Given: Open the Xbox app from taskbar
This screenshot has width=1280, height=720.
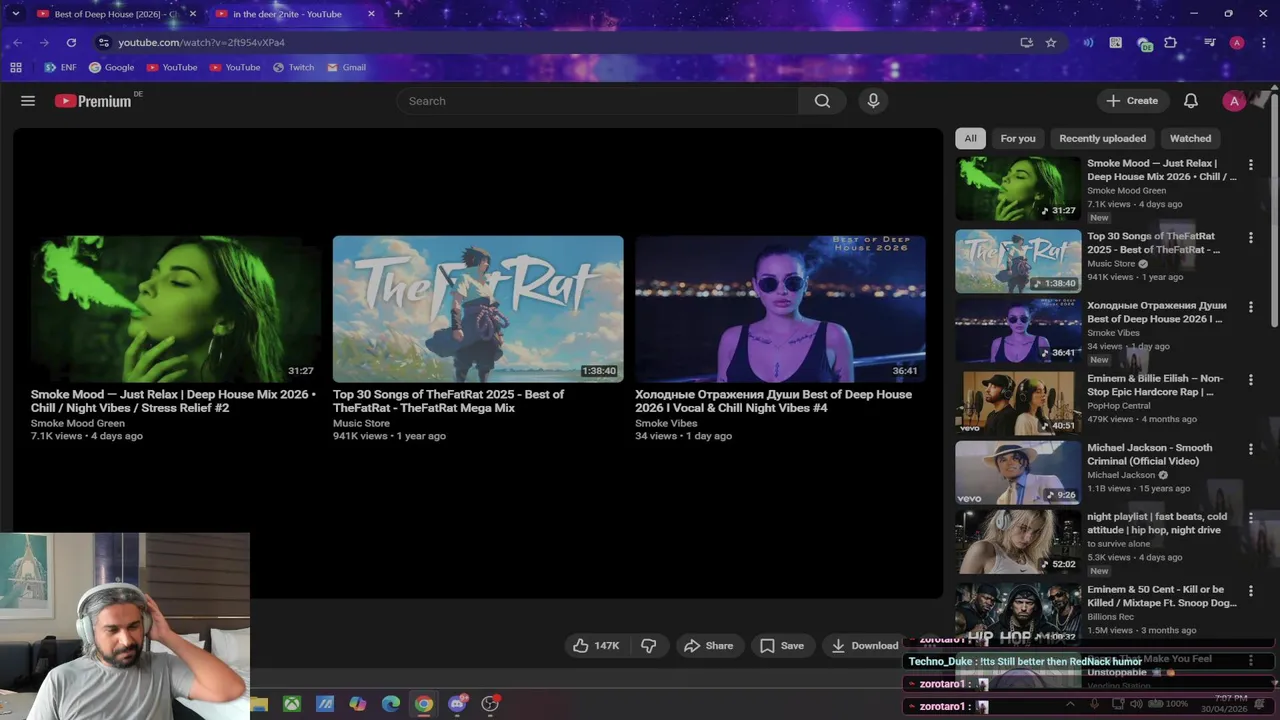Looking at the screenshot, I should coord(291,704).
